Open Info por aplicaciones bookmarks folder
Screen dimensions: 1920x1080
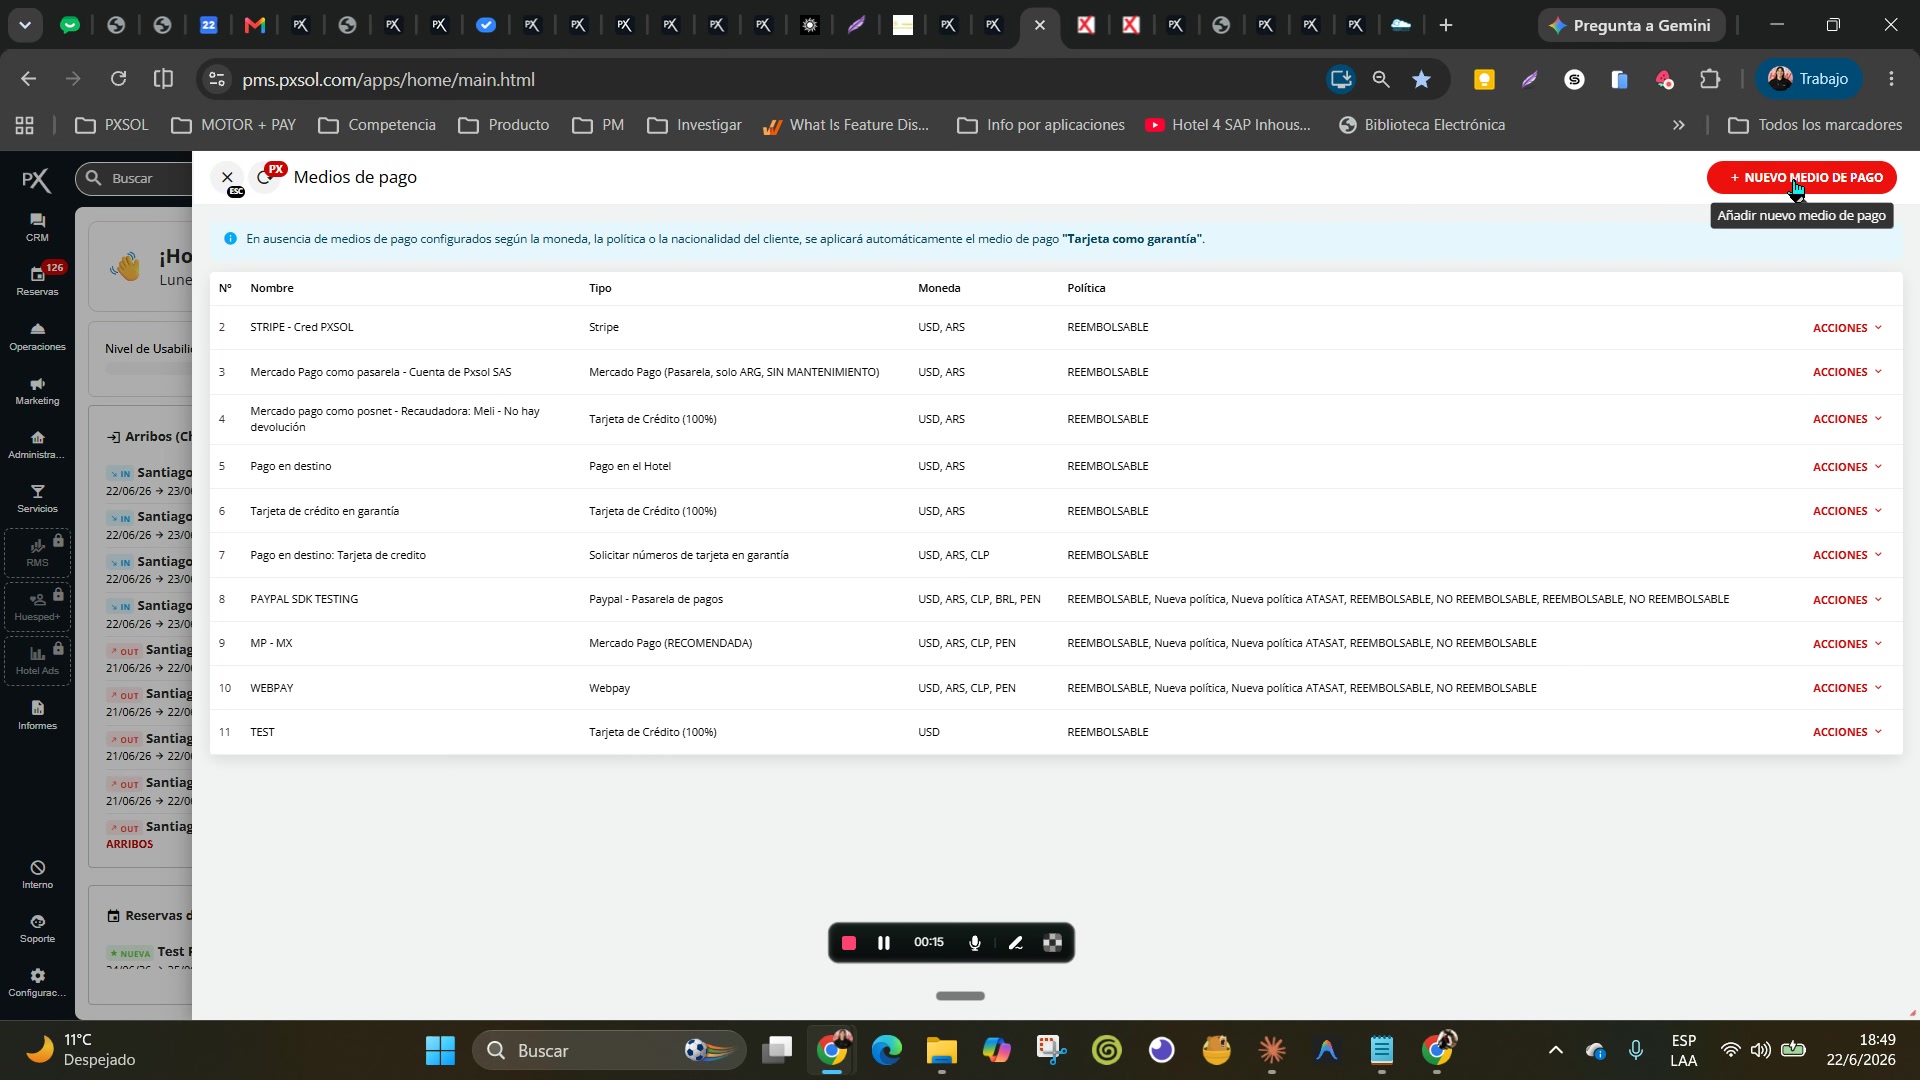pos(1041,125)
